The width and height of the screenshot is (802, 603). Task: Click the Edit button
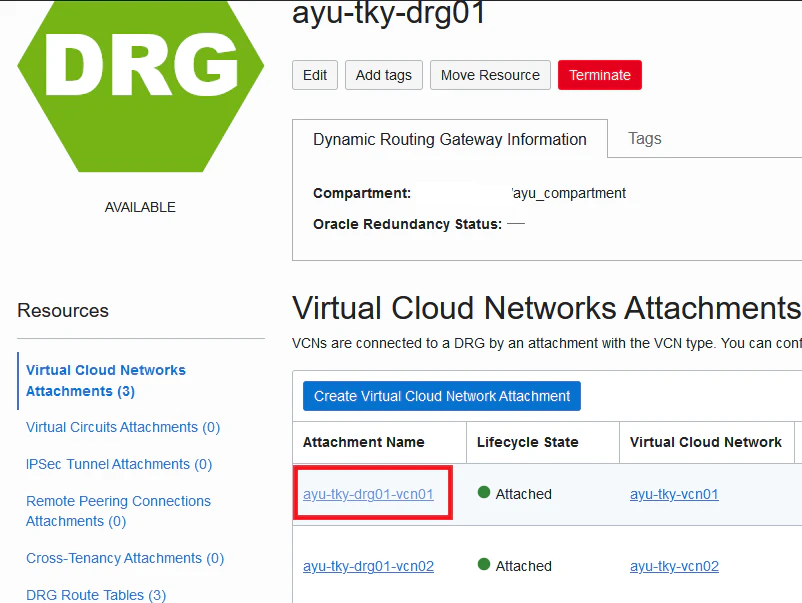pos(315,75)
